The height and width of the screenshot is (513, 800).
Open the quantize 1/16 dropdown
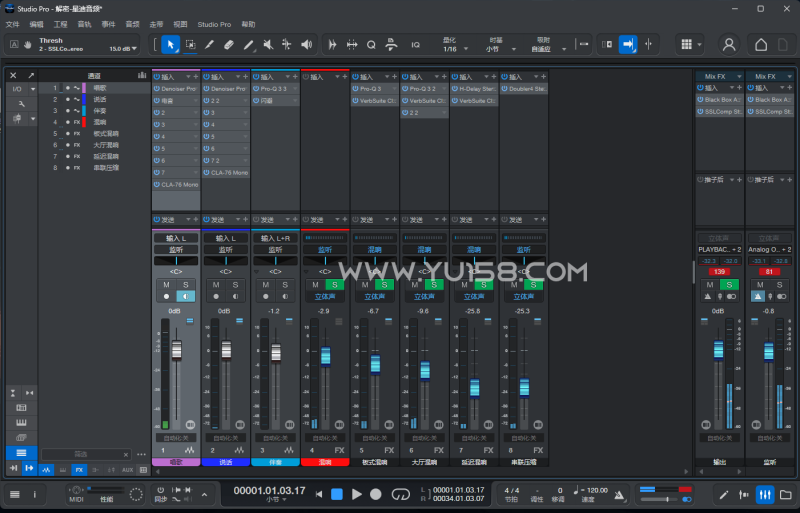[x=466, y=49]
